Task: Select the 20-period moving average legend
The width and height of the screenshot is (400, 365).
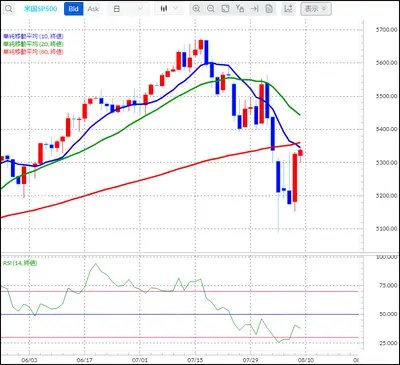Action: (33, 44)
